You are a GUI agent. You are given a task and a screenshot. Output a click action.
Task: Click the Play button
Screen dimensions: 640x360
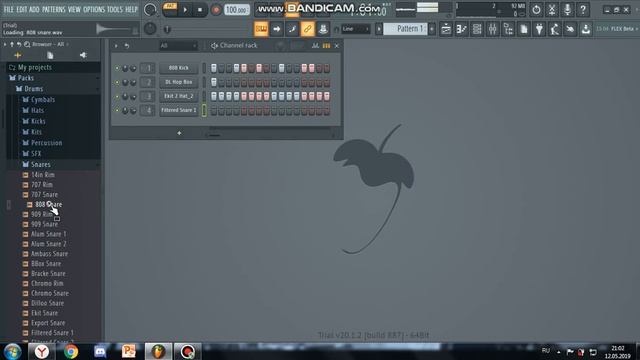click(185, 9)
